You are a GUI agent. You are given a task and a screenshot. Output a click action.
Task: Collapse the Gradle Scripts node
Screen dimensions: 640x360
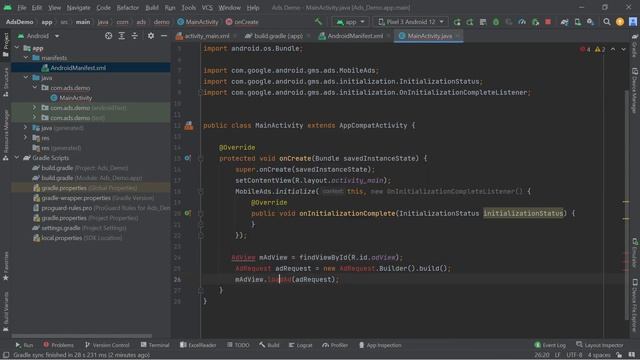[17, 158]
